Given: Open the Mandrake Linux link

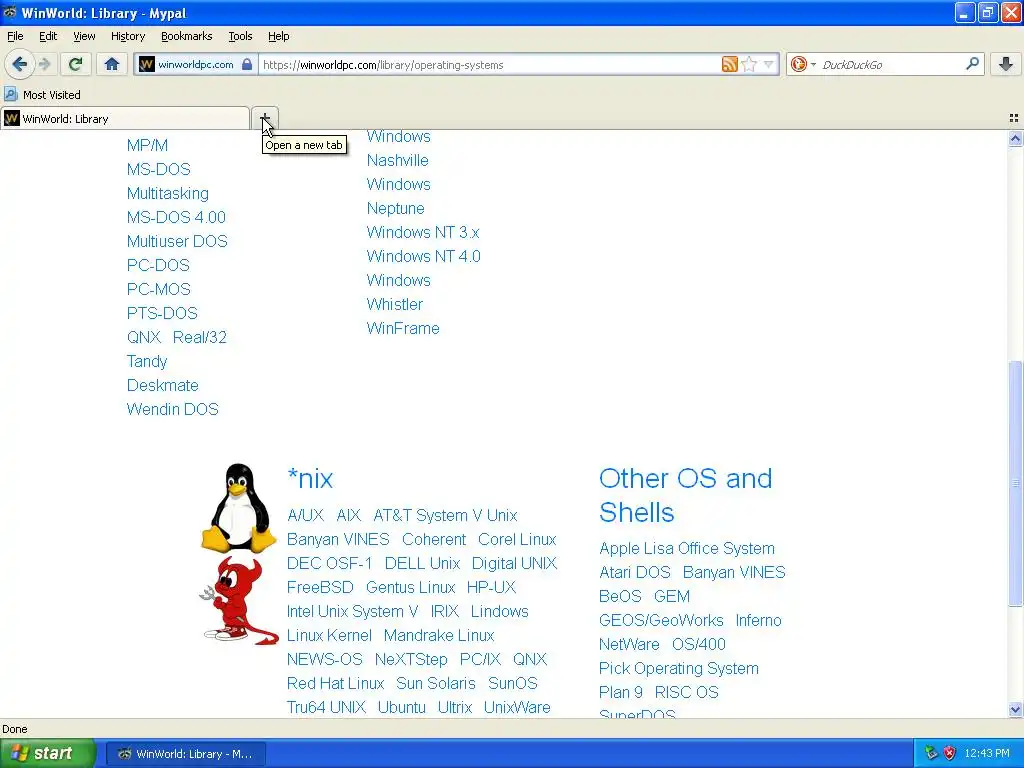Looking at the screenshot, I should pos(439,635).
